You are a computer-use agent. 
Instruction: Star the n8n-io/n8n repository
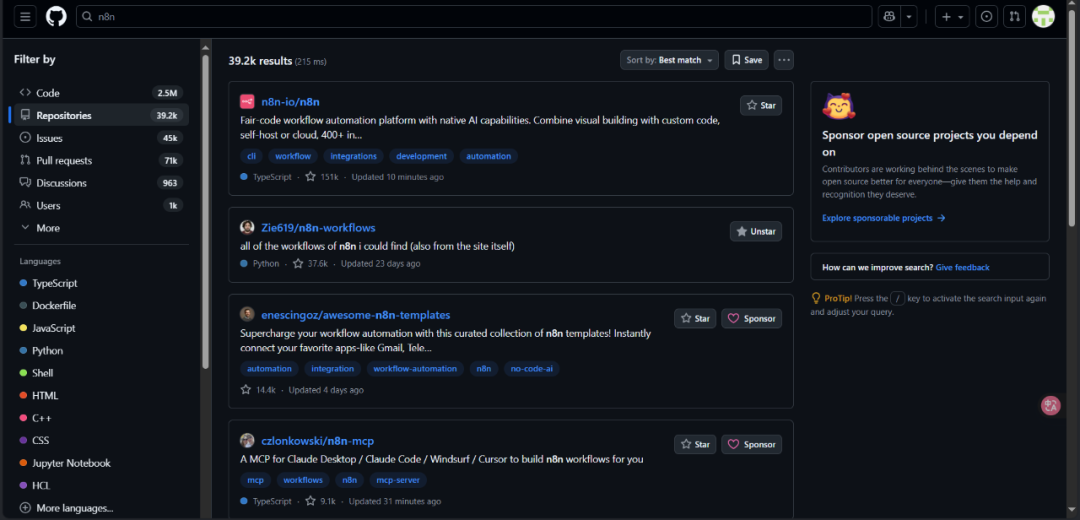761,105
